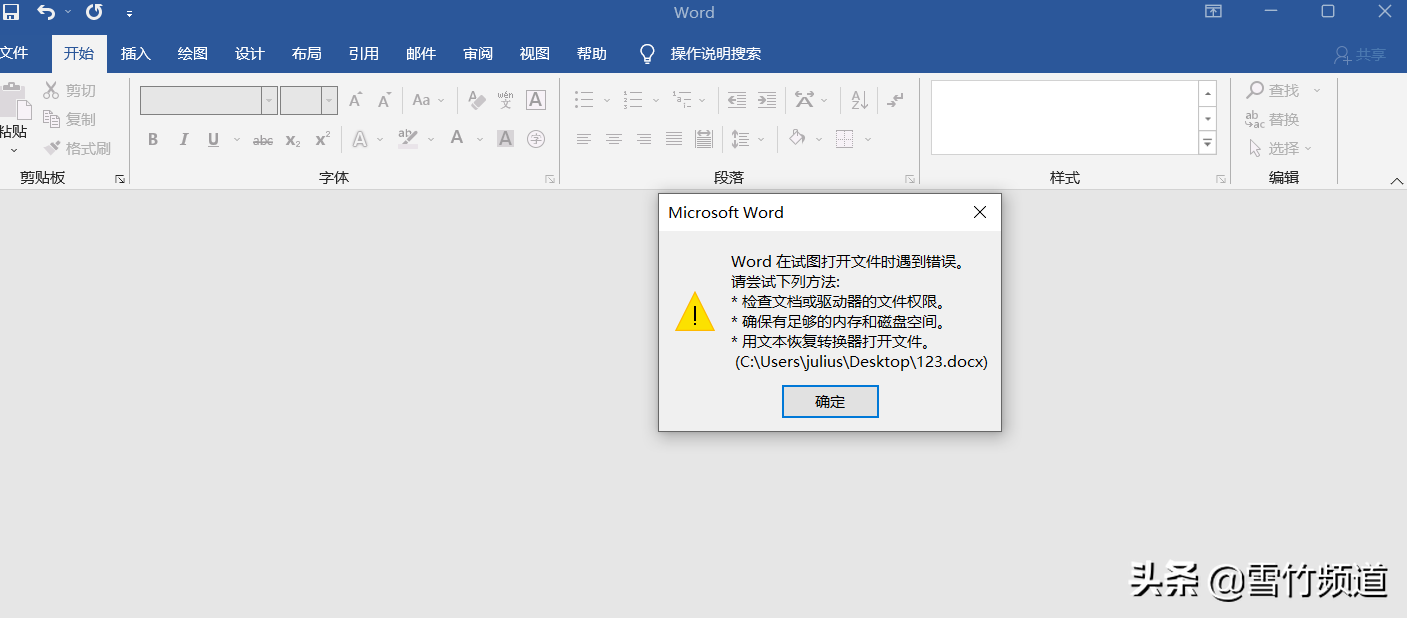Click the Grow Font size icon
This screenshot has height=618, width=1407.
(x=355, y=100)
